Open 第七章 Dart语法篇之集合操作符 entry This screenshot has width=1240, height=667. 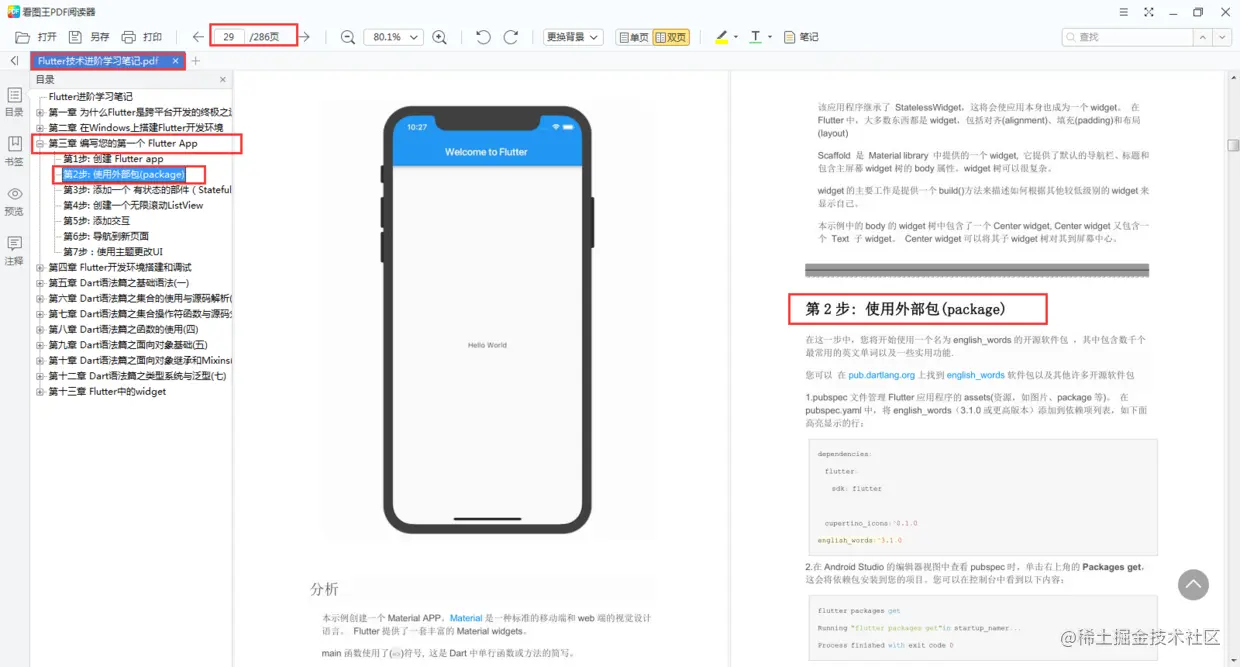pos(140,314)
